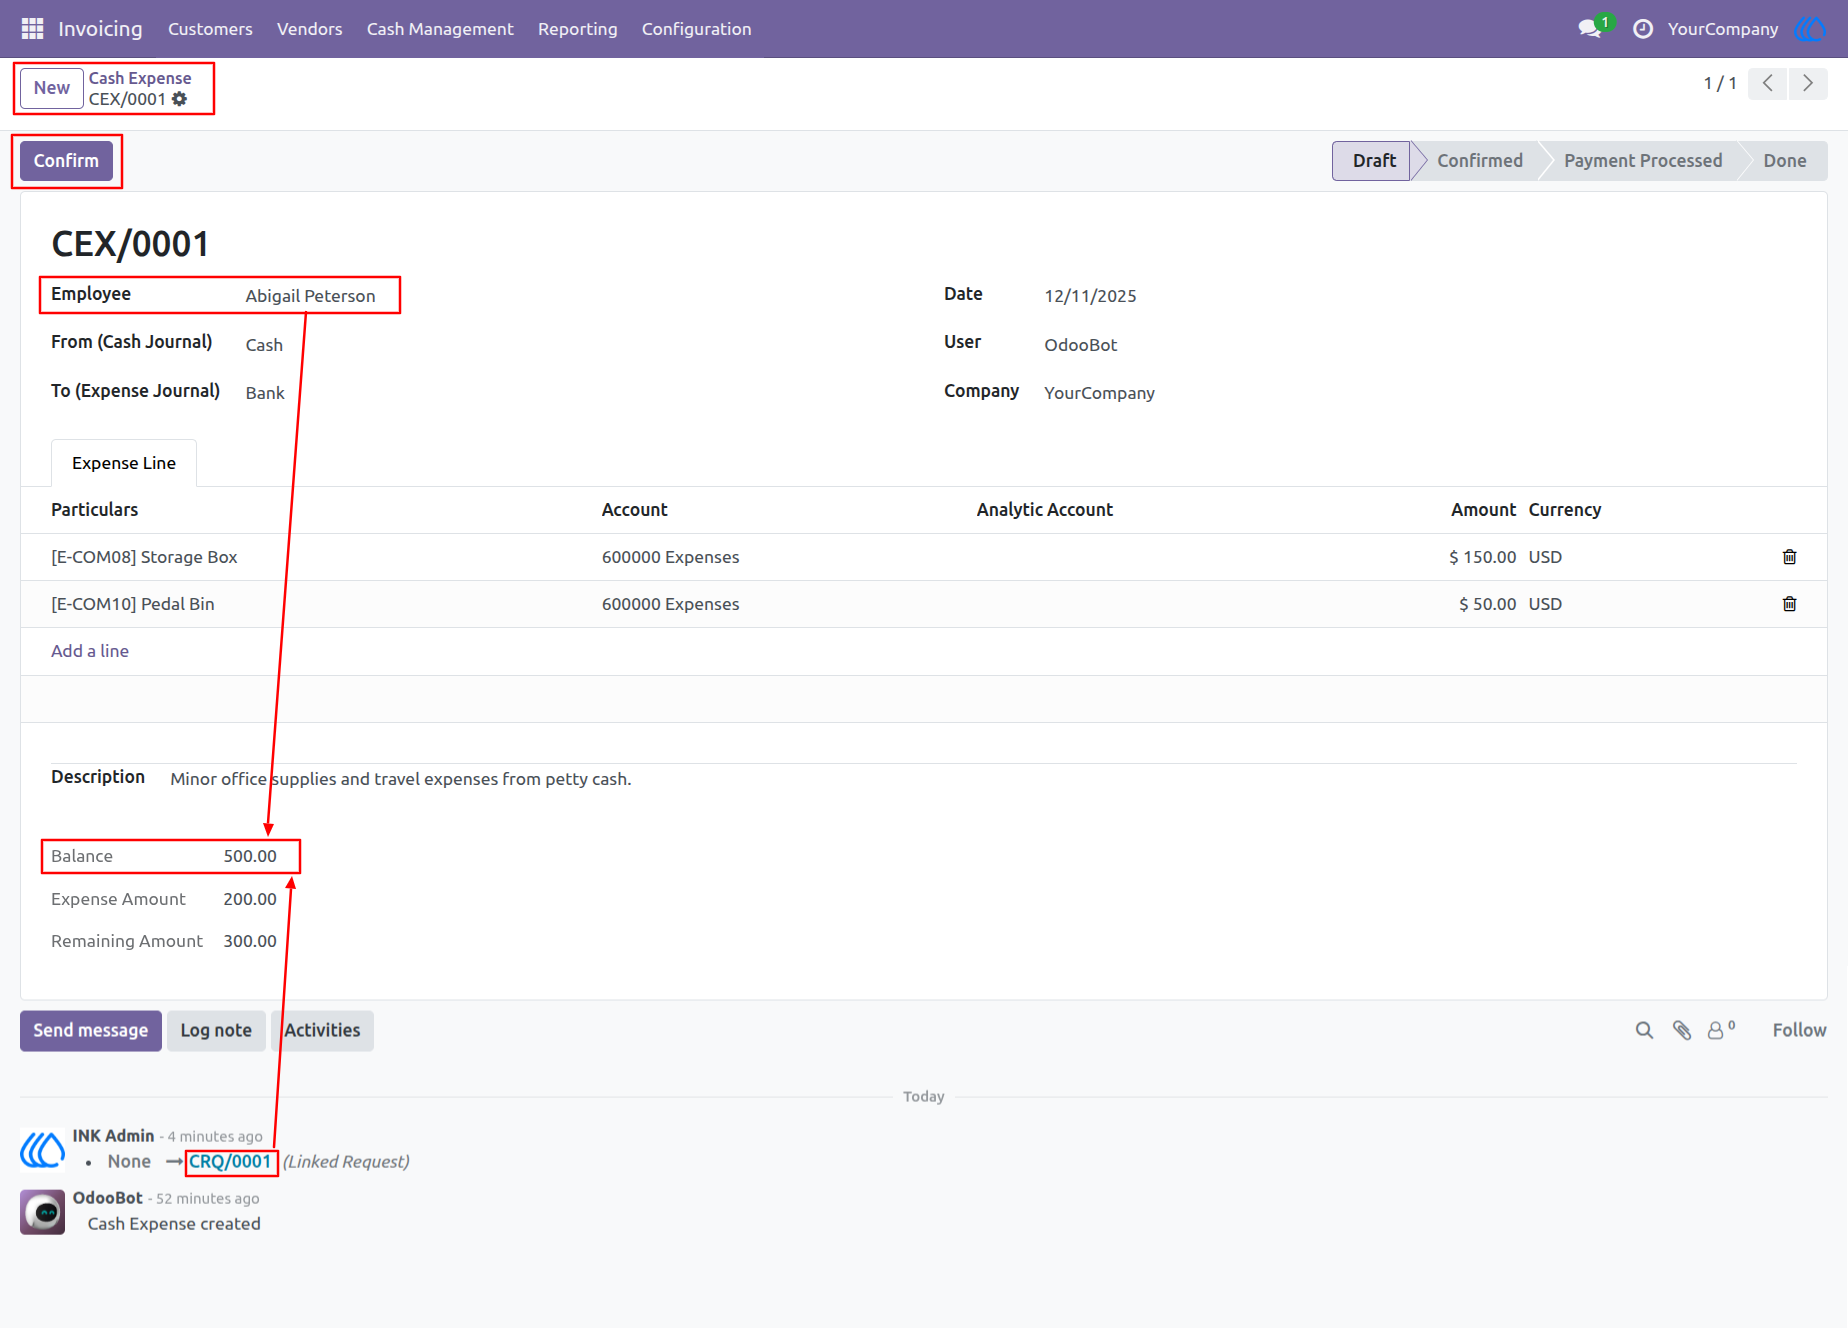Search messages in the chatter
The width and height of the screenshot is (1848, 1330).
[x=1644, y=1030]
